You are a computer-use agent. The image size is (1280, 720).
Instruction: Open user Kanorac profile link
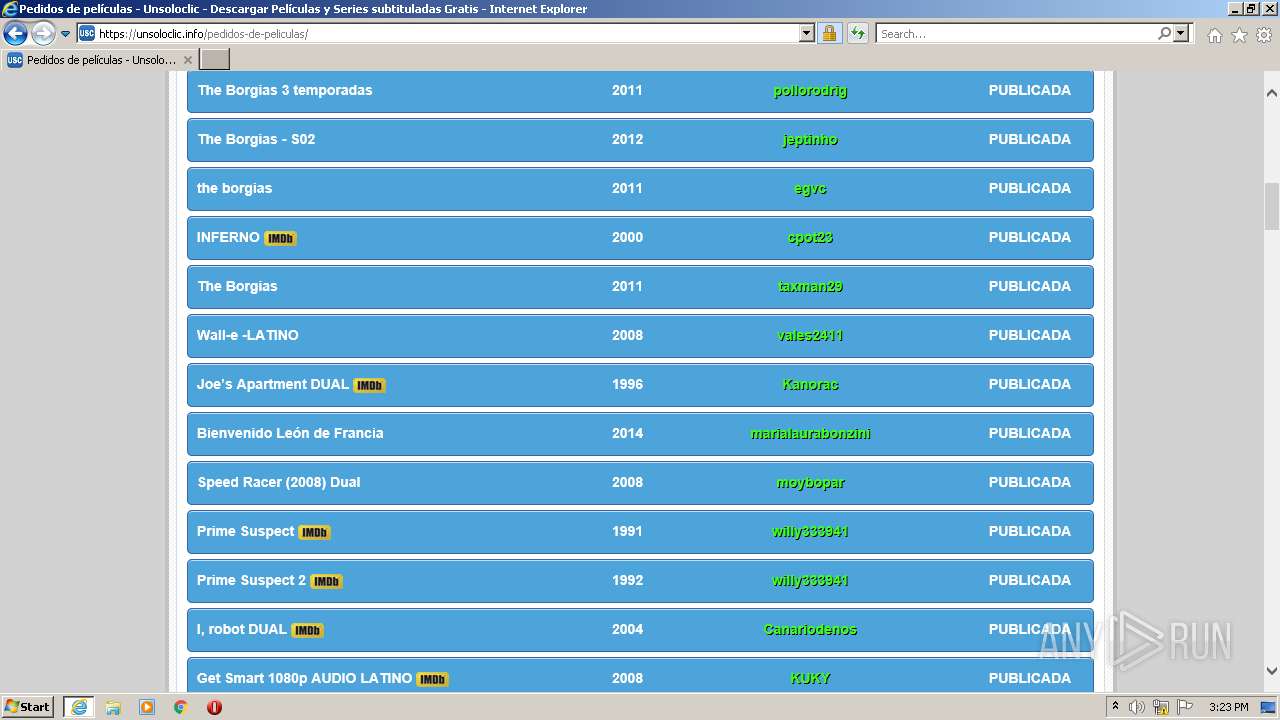(x=810, y=384)
